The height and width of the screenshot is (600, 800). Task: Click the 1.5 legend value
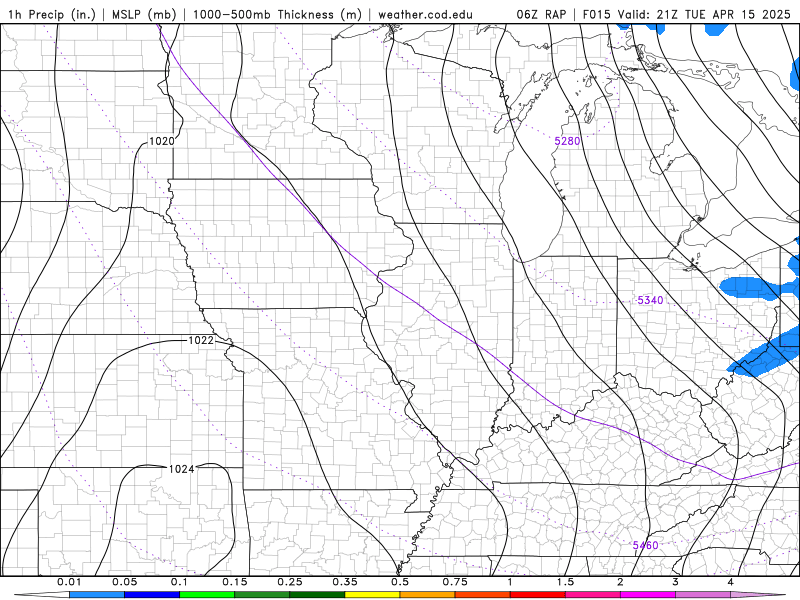(x=565, y=582)
